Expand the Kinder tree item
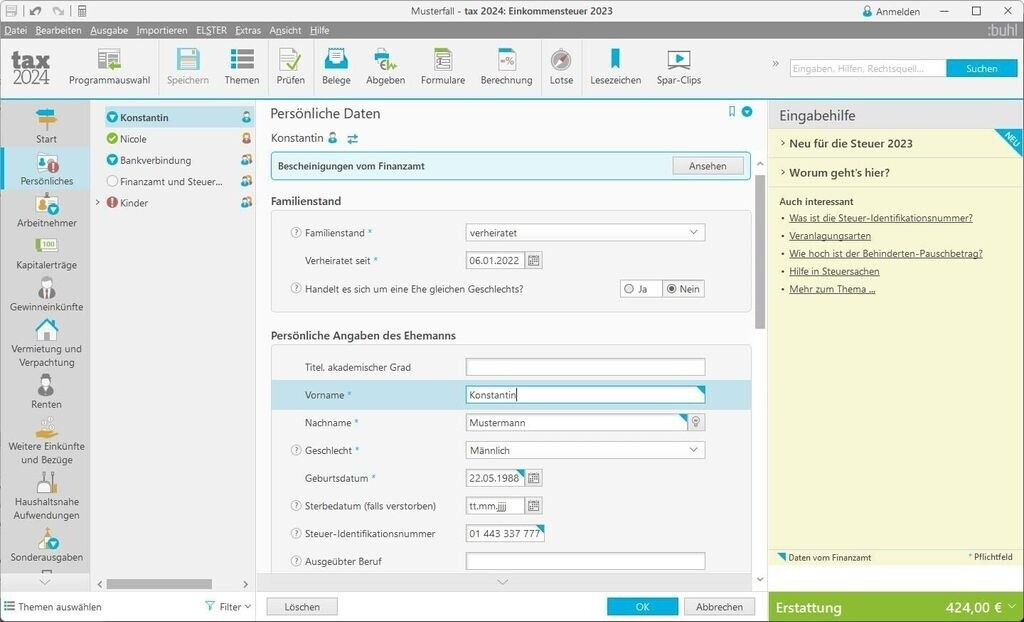 tap(98, 203)
